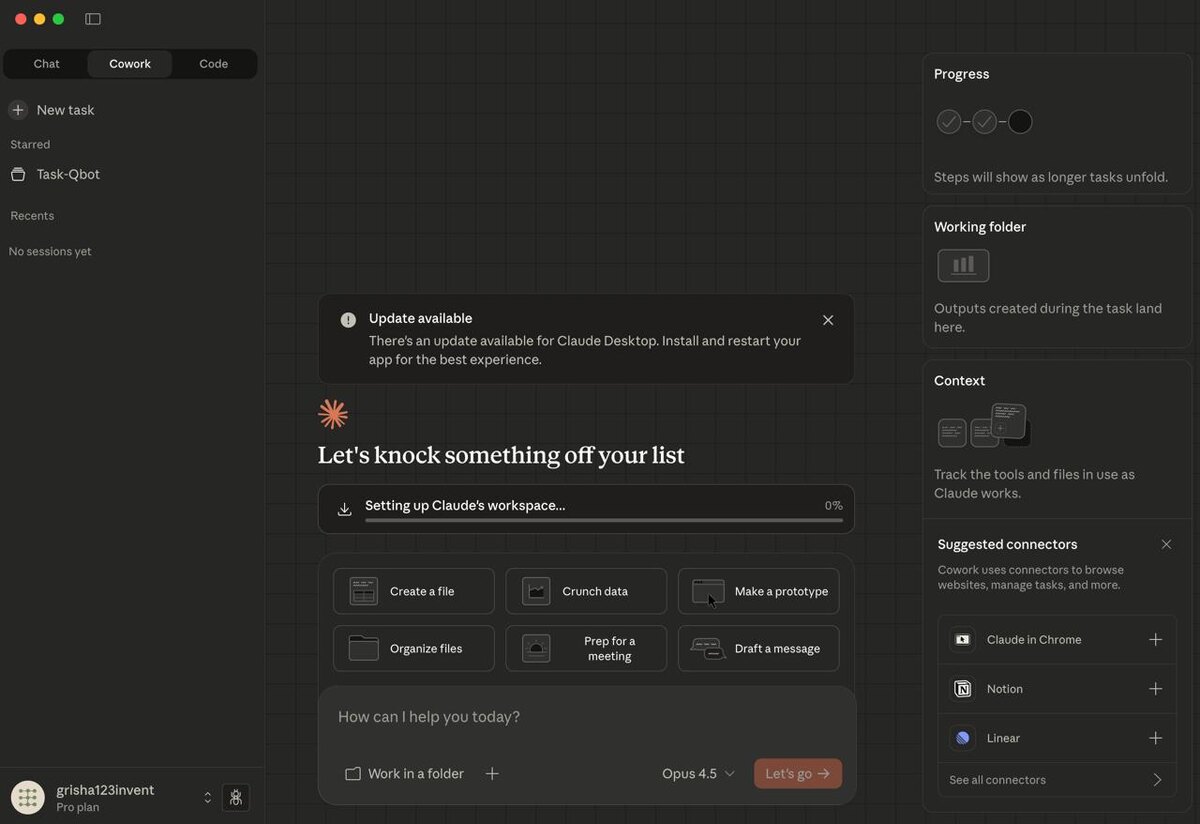Select the Prep for a meeting suggestion
Viewport: 1200px width, 824px height.
(586, 648)
